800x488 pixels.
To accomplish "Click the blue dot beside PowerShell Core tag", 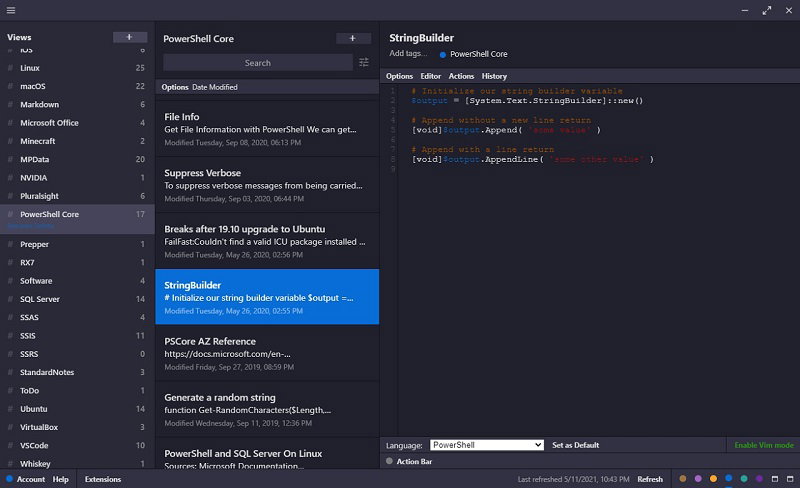I will [x=442, y=54].
